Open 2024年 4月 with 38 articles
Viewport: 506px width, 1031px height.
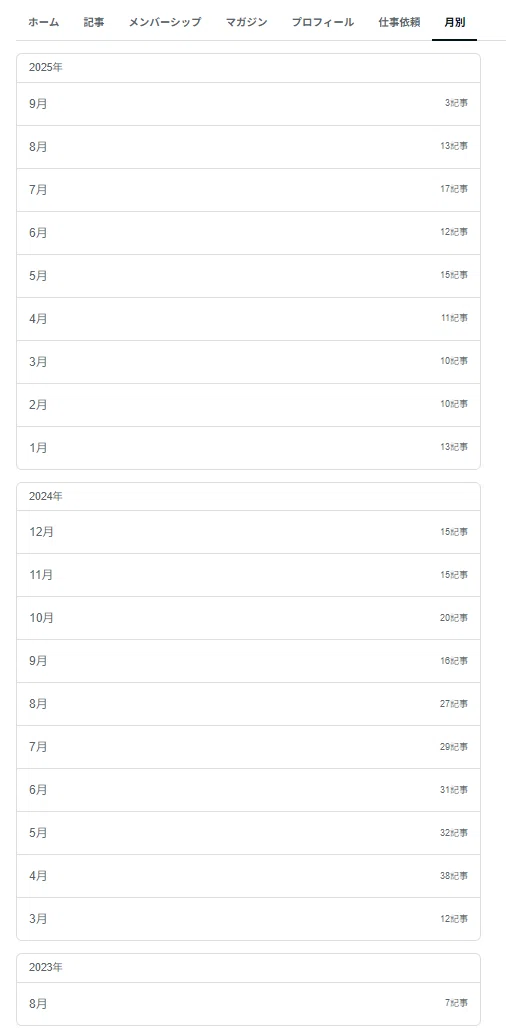(248, 876)
